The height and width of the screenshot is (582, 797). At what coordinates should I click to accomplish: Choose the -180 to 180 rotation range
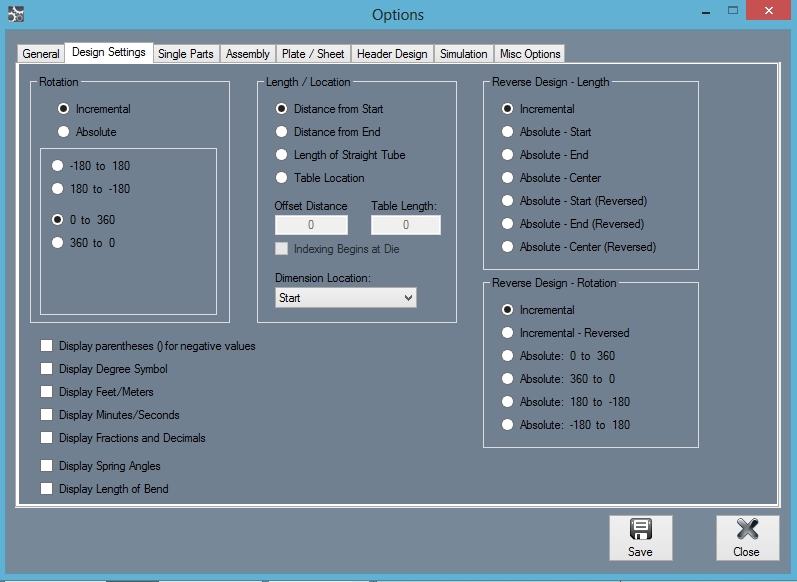[x=58, y=166]
